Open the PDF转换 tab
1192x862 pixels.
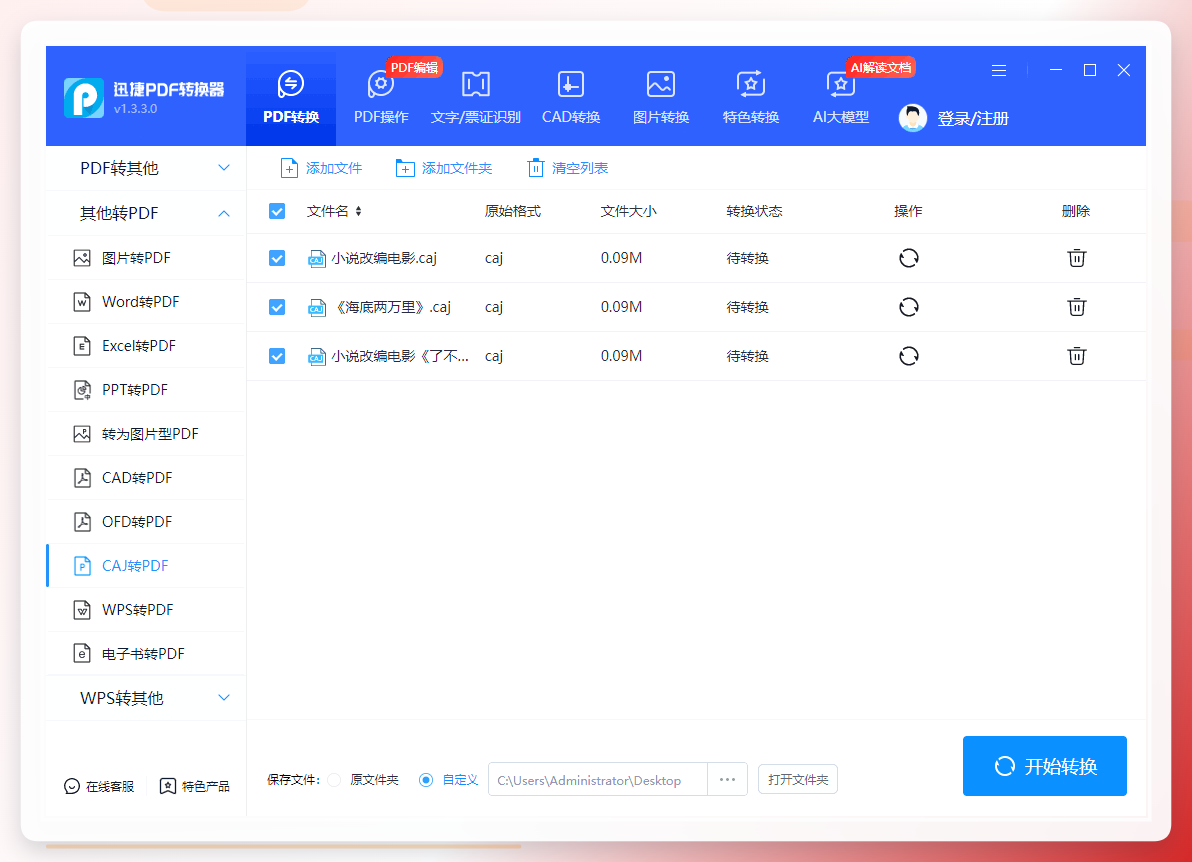290,97
